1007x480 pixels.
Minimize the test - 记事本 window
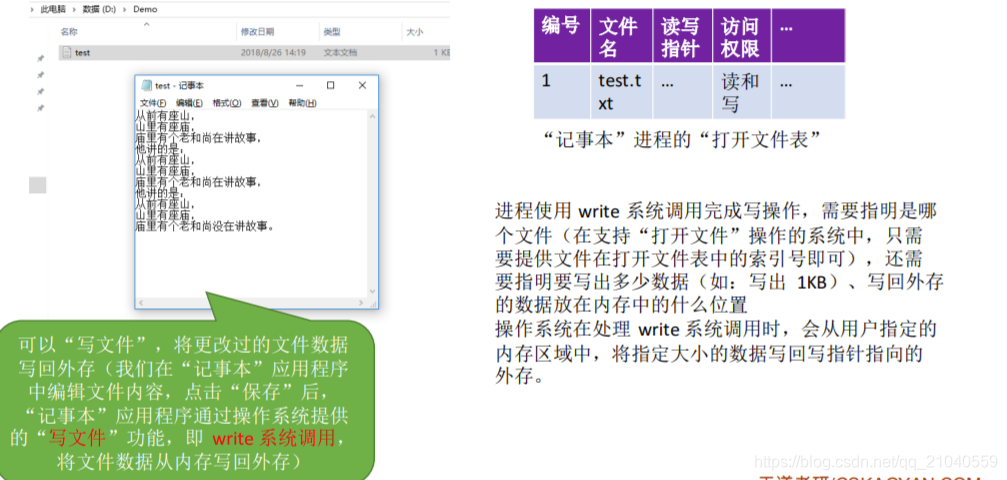pos(299,85)
